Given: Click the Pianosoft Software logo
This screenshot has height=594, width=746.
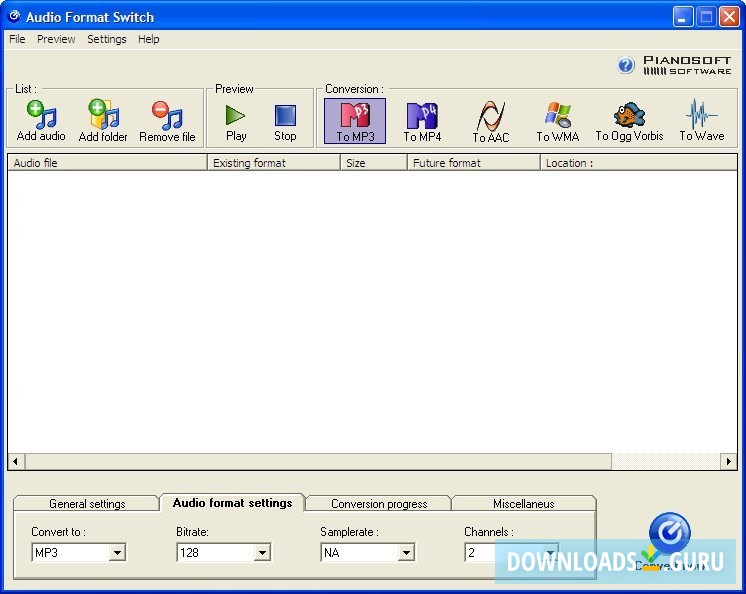Looking at the screenshot, I should pyautogui.click(x=687, y=65).
